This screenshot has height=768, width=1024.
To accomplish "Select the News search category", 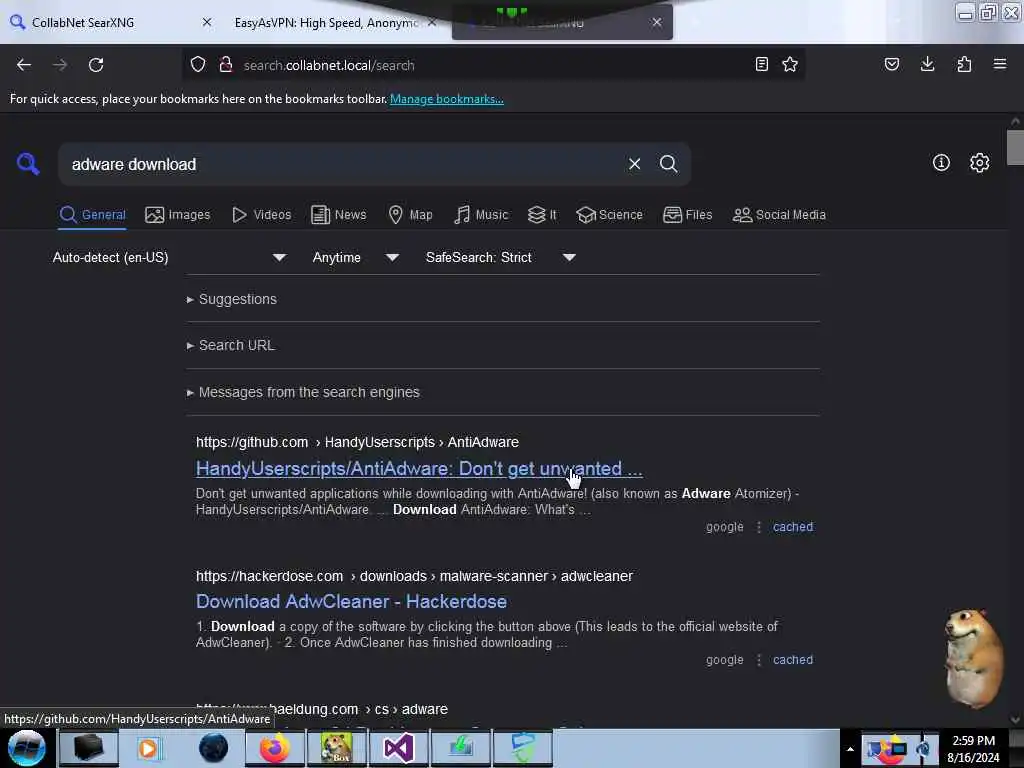I will (339, 215).
